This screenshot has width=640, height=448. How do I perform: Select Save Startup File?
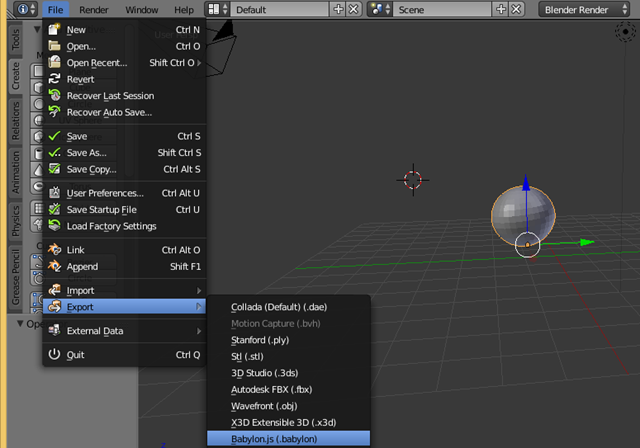(x=124, y=210)
